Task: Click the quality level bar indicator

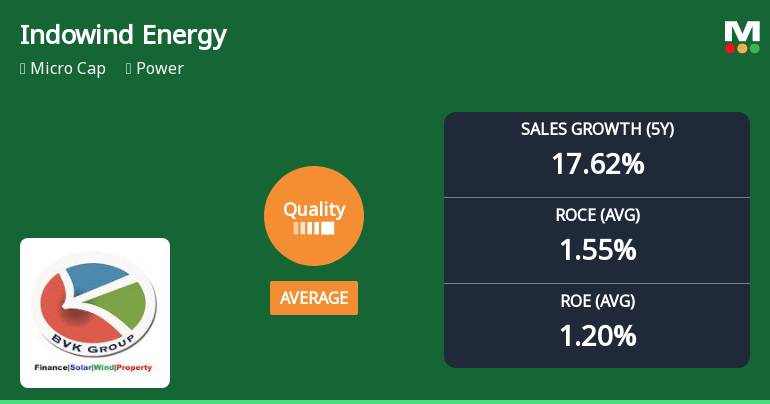Action: [x=314, y=228]
